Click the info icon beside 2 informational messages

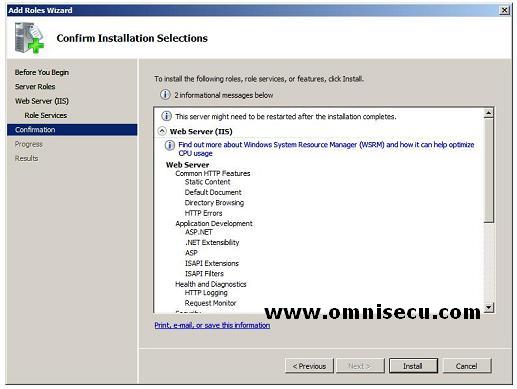(165, 95)
